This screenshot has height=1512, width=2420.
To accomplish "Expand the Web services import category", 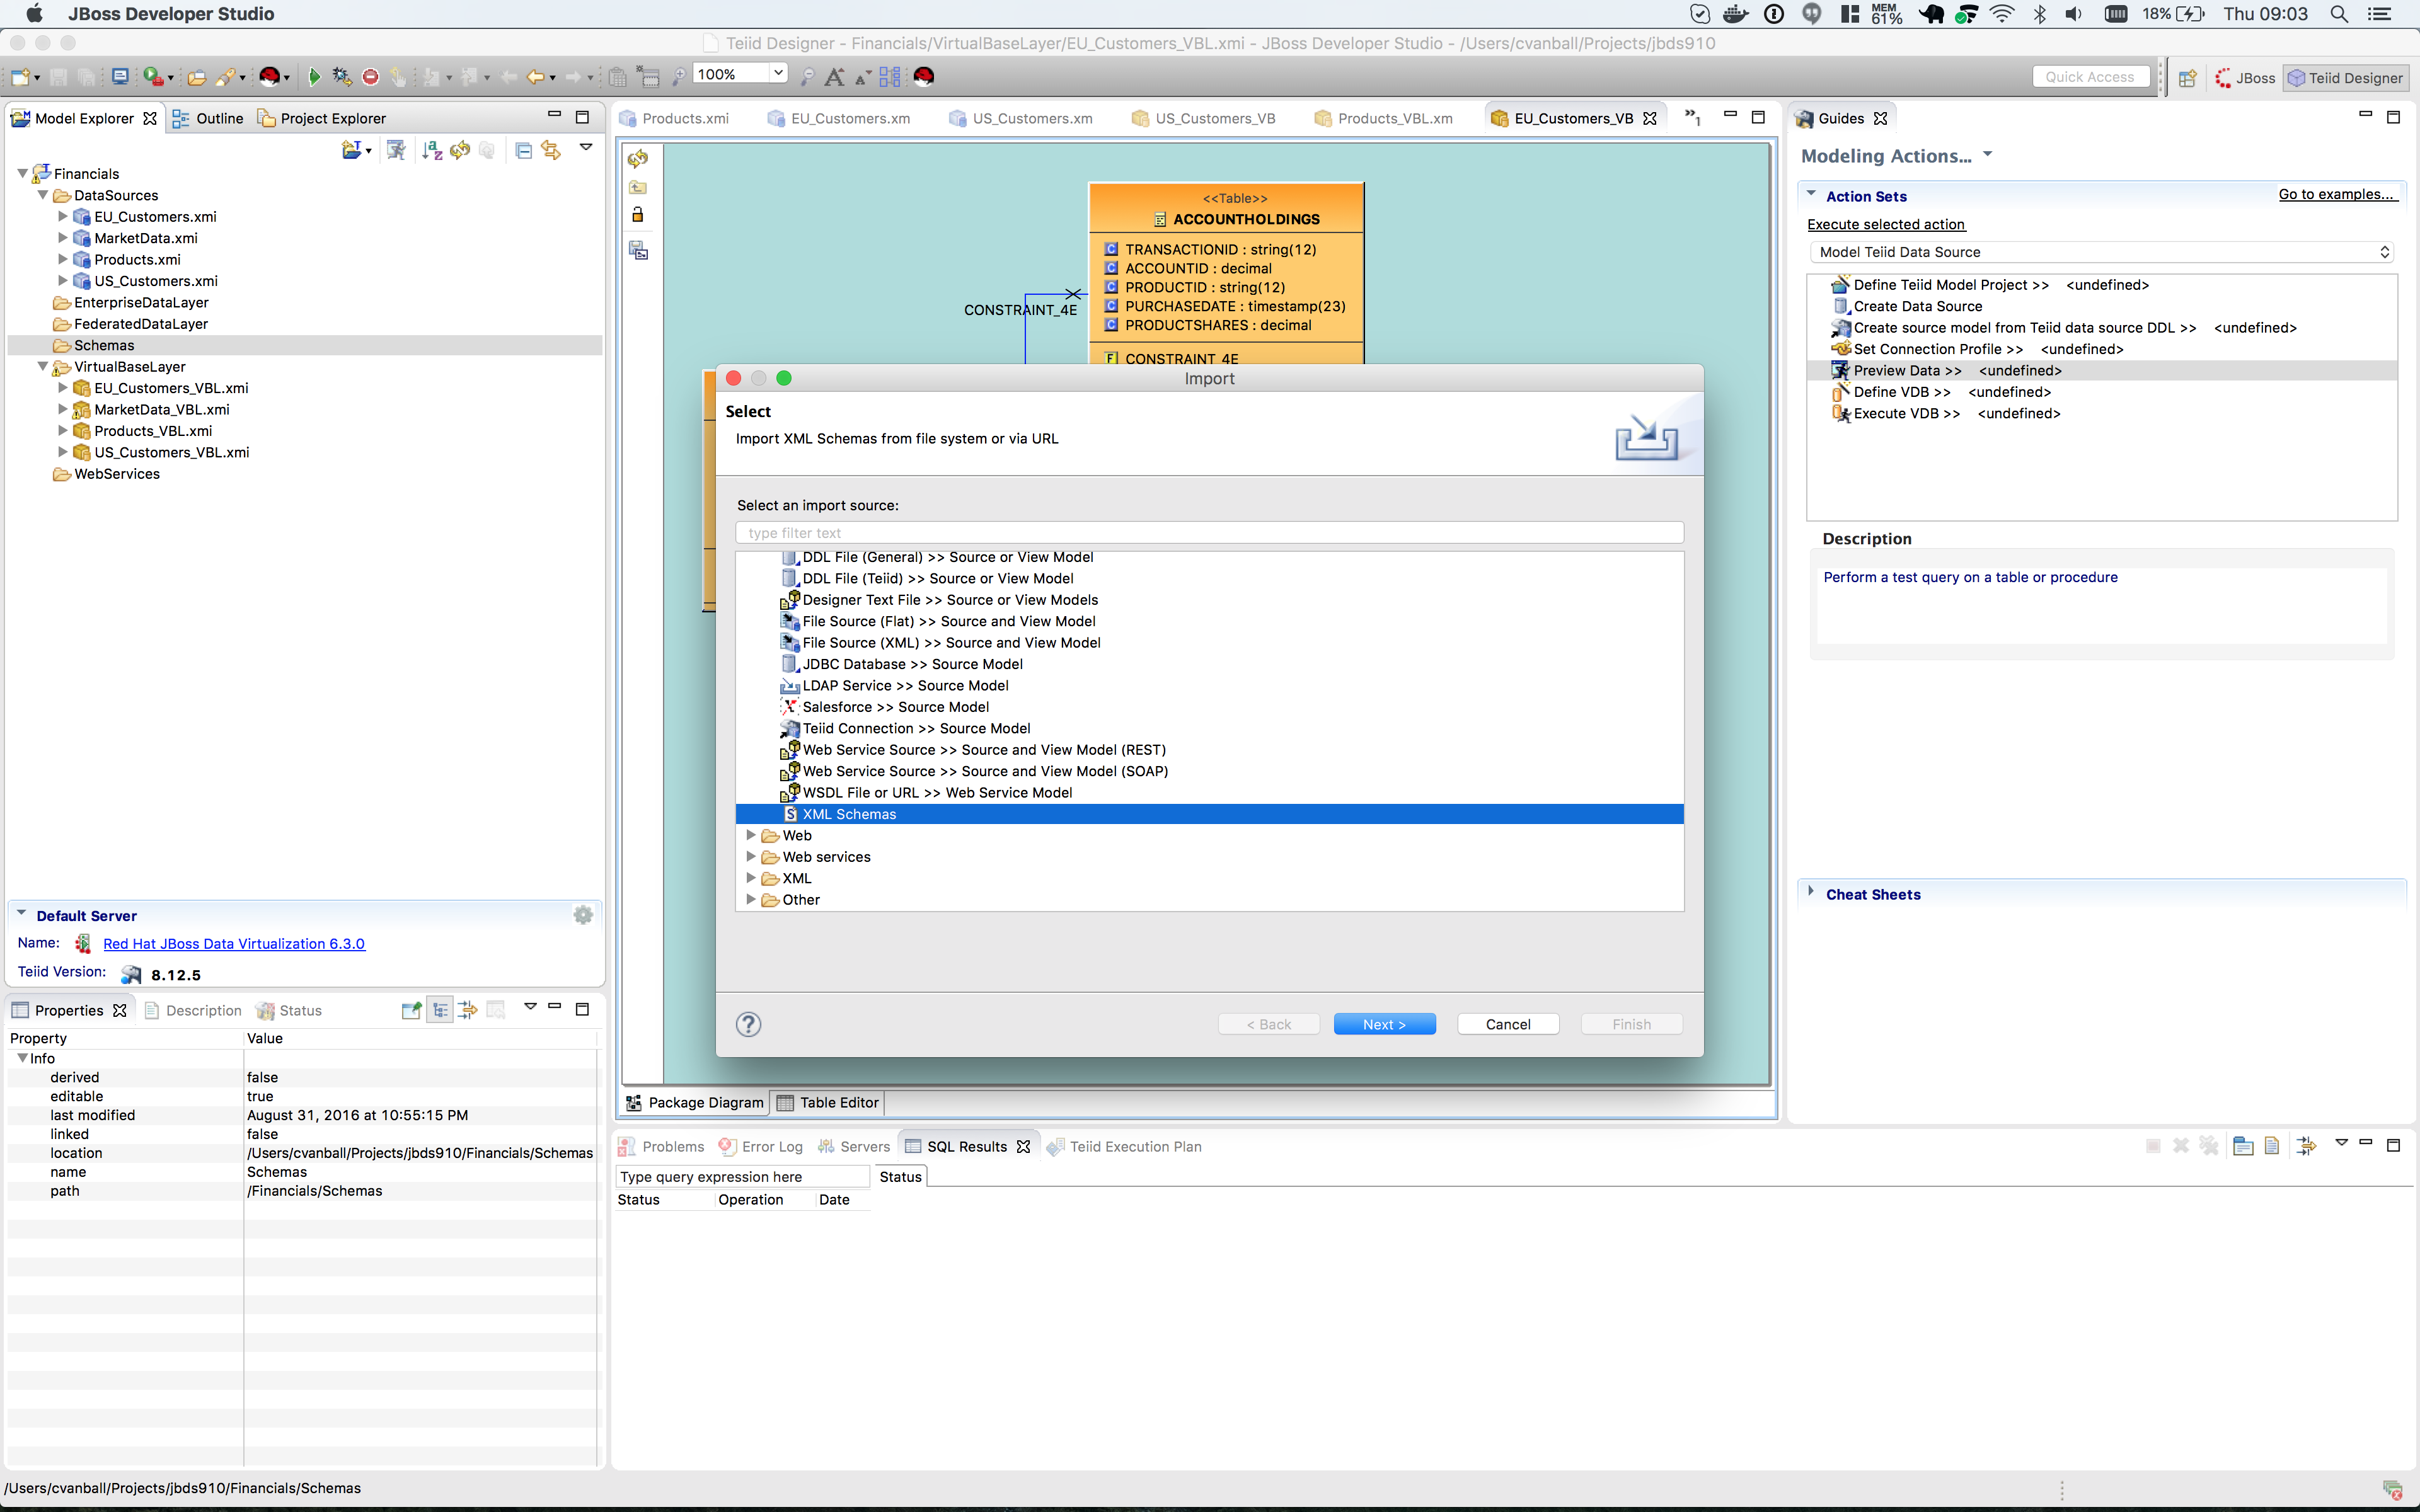I will pos(752,856).
